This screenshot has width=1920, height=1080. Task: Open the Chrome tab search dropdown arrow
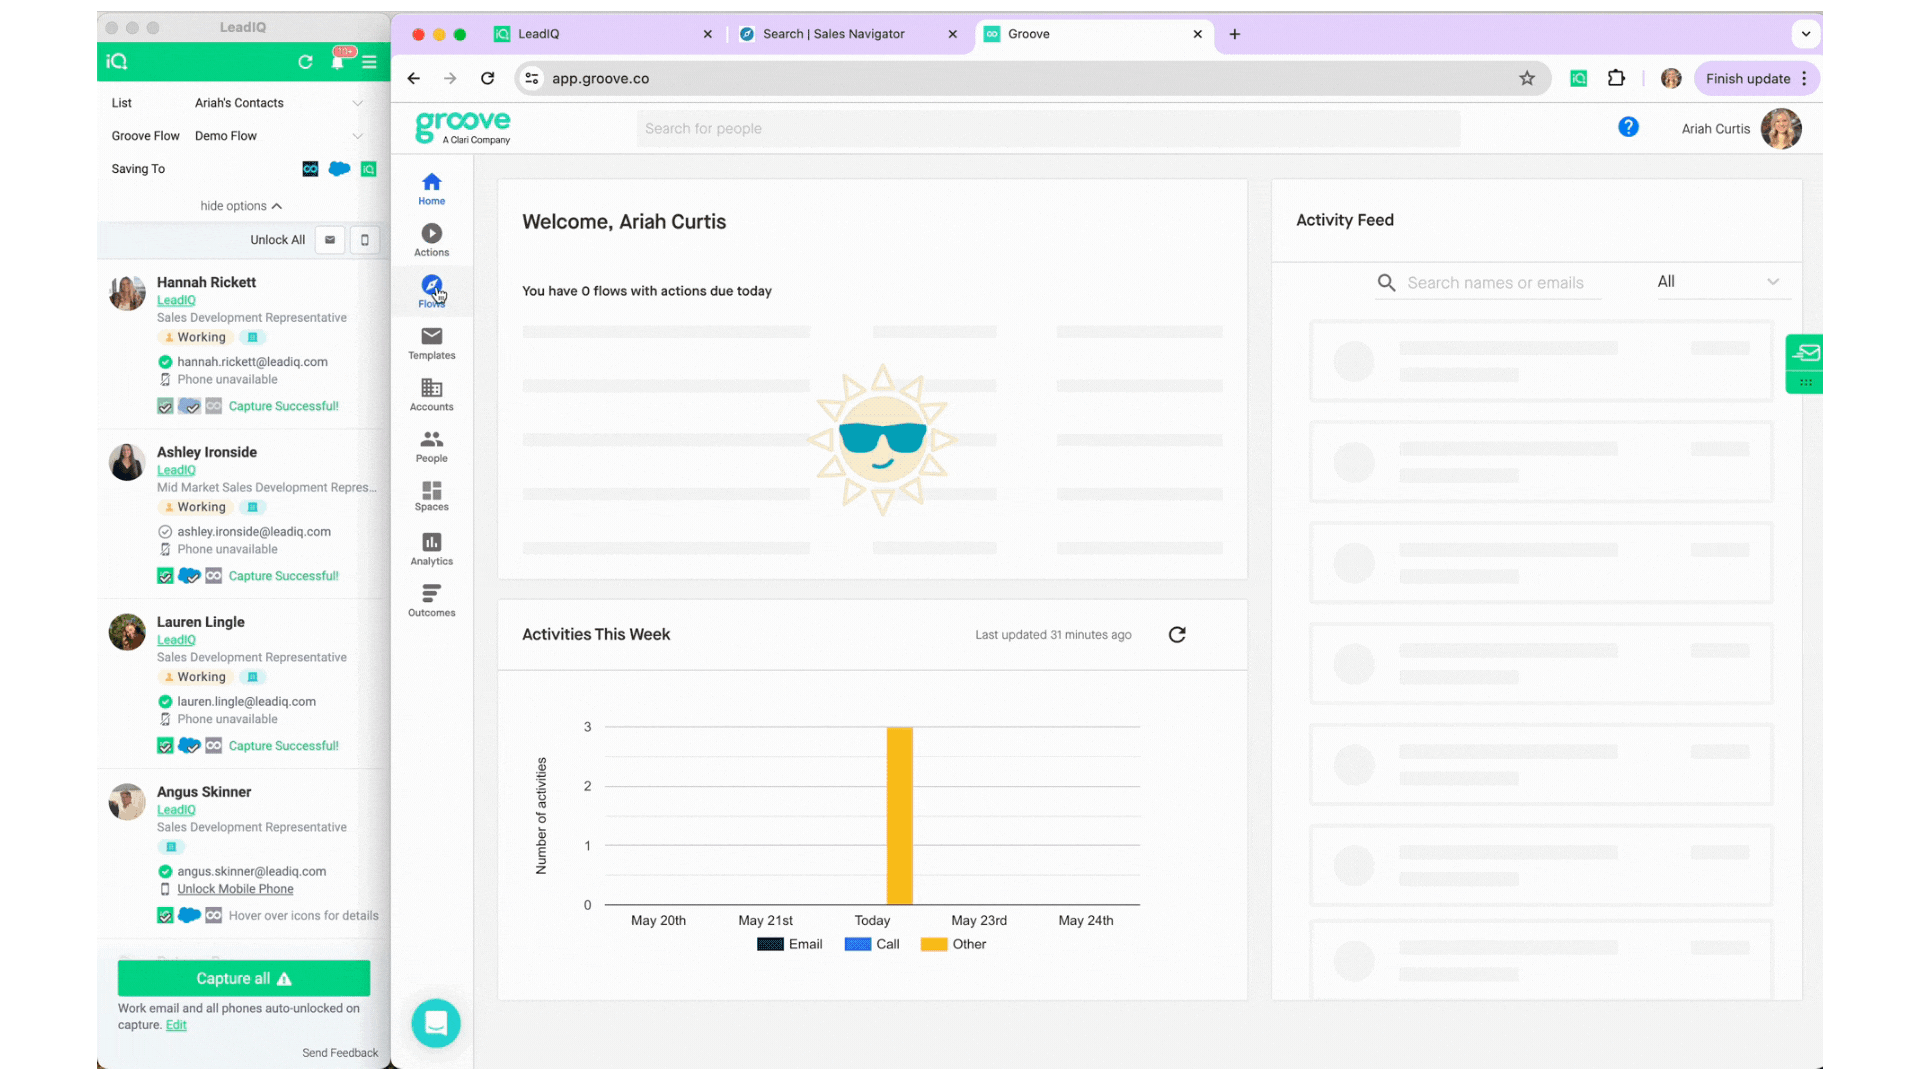coord(1806,34)
